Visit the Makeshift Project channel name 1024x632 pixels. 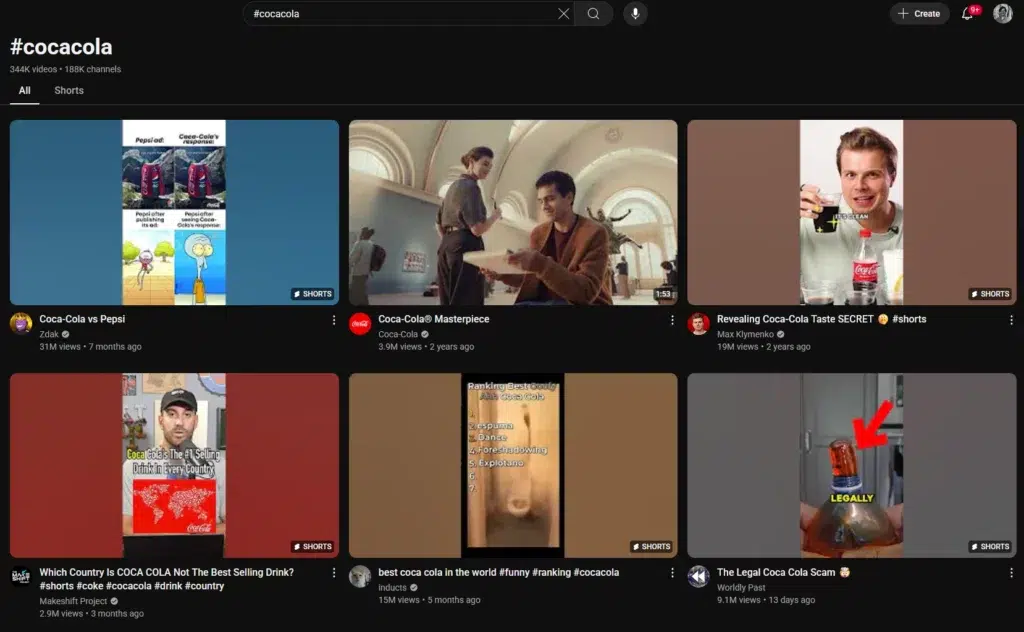click(73, 601)
